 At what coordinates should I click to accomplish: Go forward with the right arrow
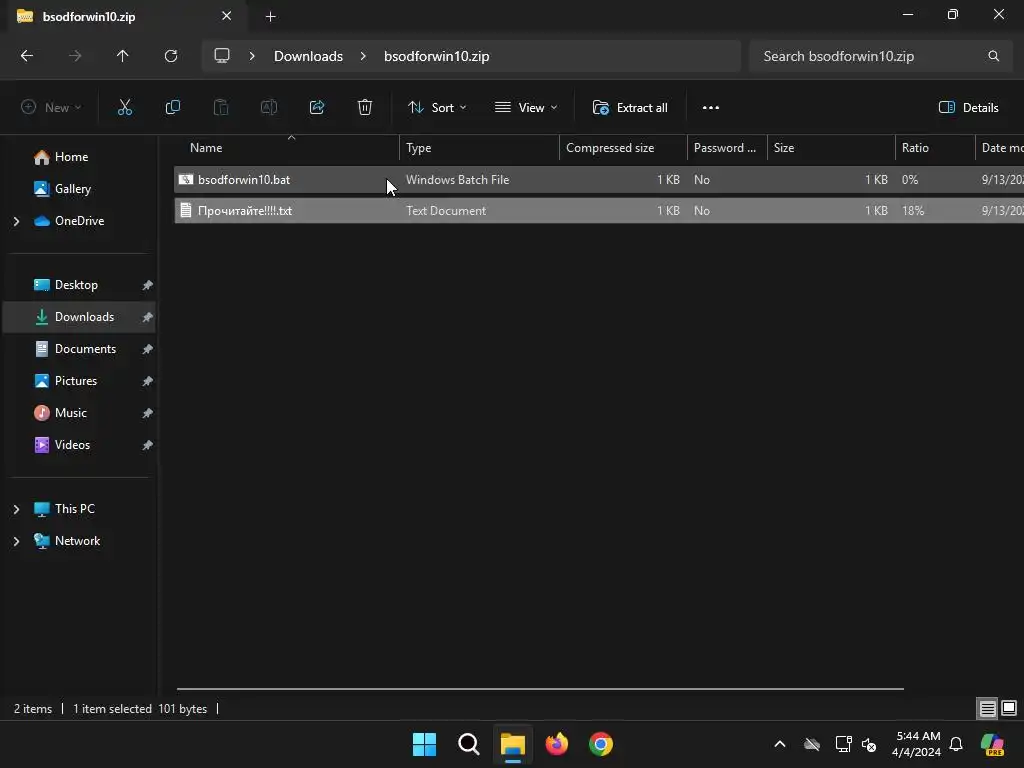click(x=75, y=56)
